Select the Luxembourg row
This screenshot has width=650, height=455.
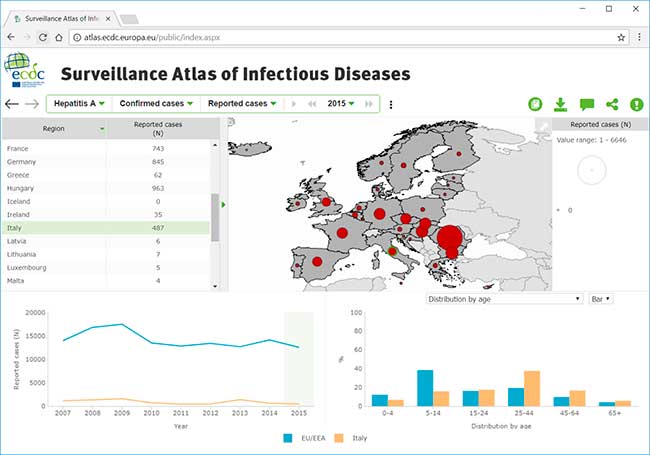pos(106,268)
